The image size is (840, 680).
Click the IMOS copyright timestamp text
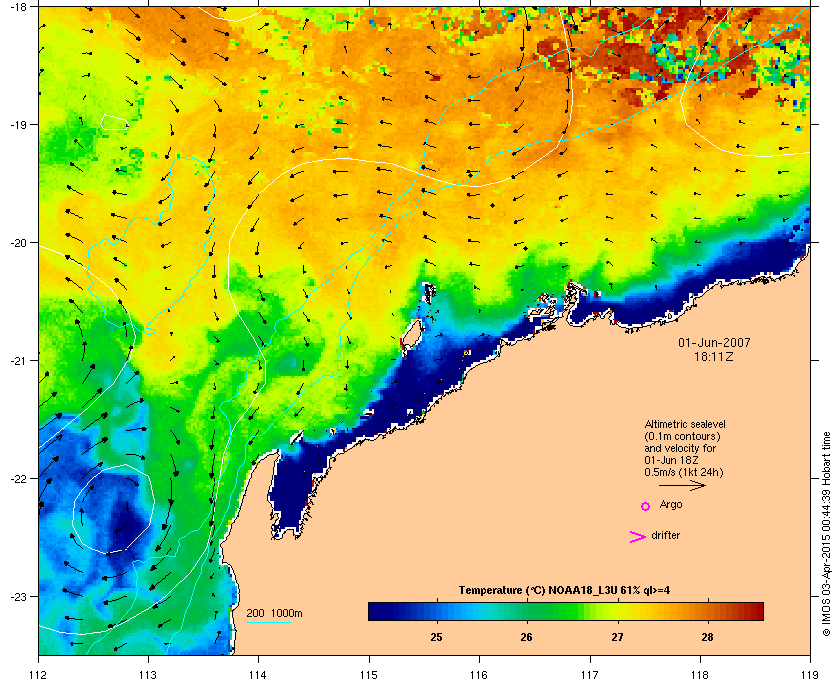827,535
